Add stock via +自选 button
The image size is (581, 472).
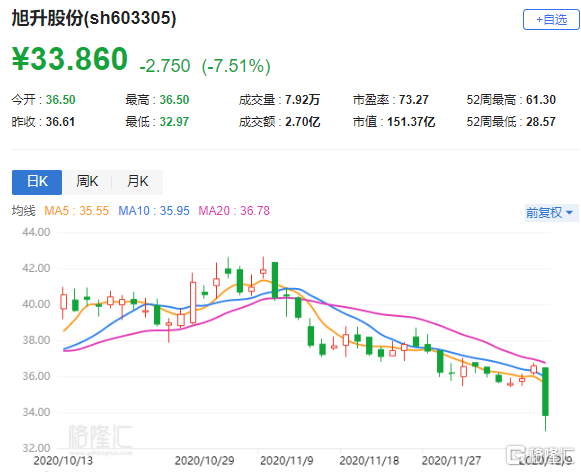pos(551,20)
